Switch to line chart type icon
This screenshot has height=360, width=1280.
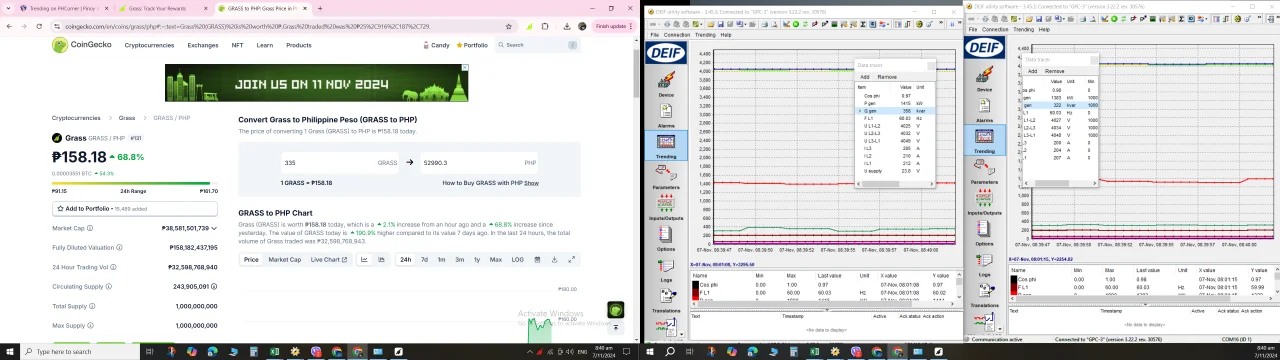pos(365,259)
